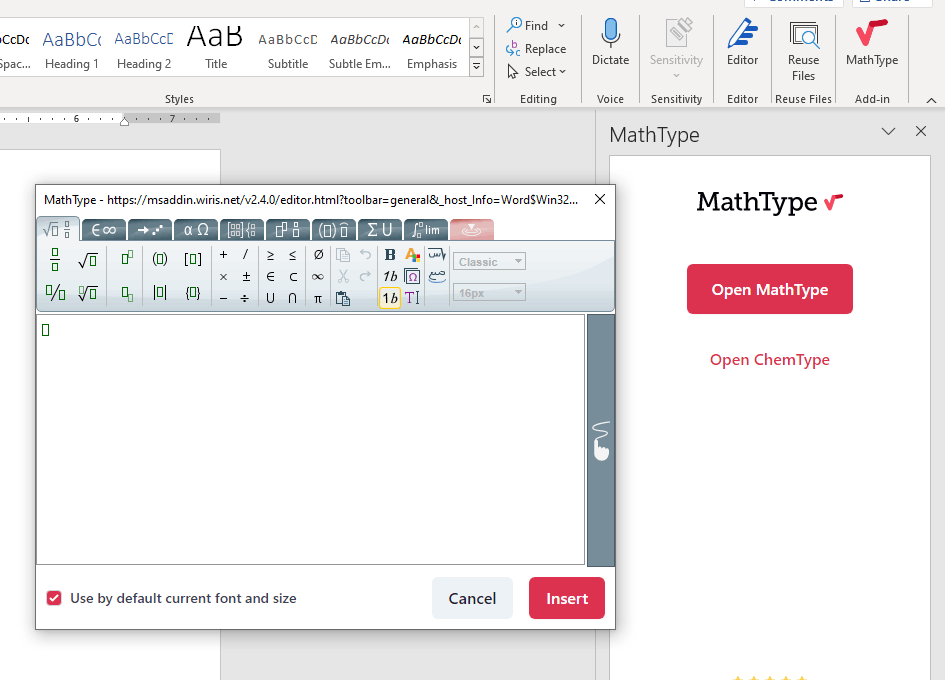Insert superscript template
Viewport: 945px width, 680px height.
(127, 259)
